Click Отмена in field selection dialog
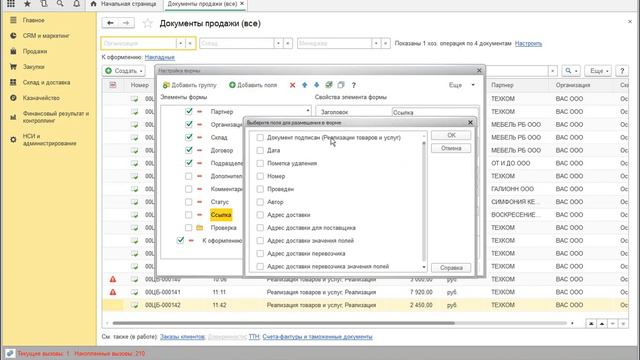 (x=451, y=148)
